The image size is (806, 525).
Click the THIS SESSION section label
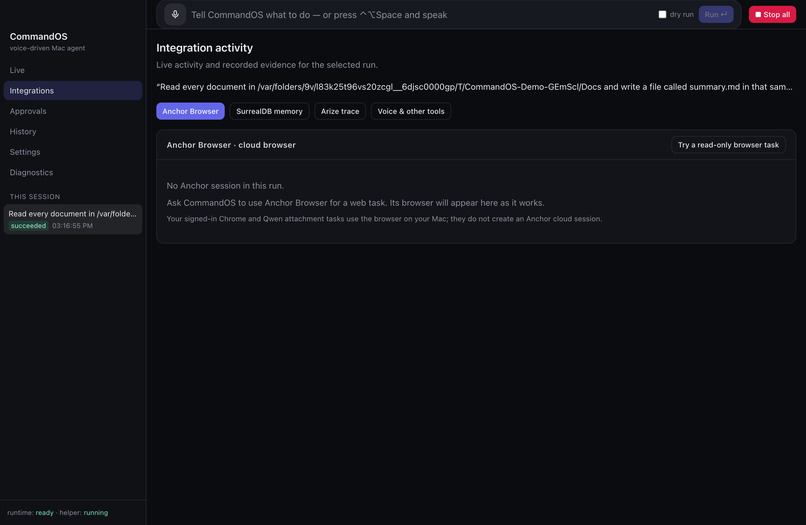point(35,196)
